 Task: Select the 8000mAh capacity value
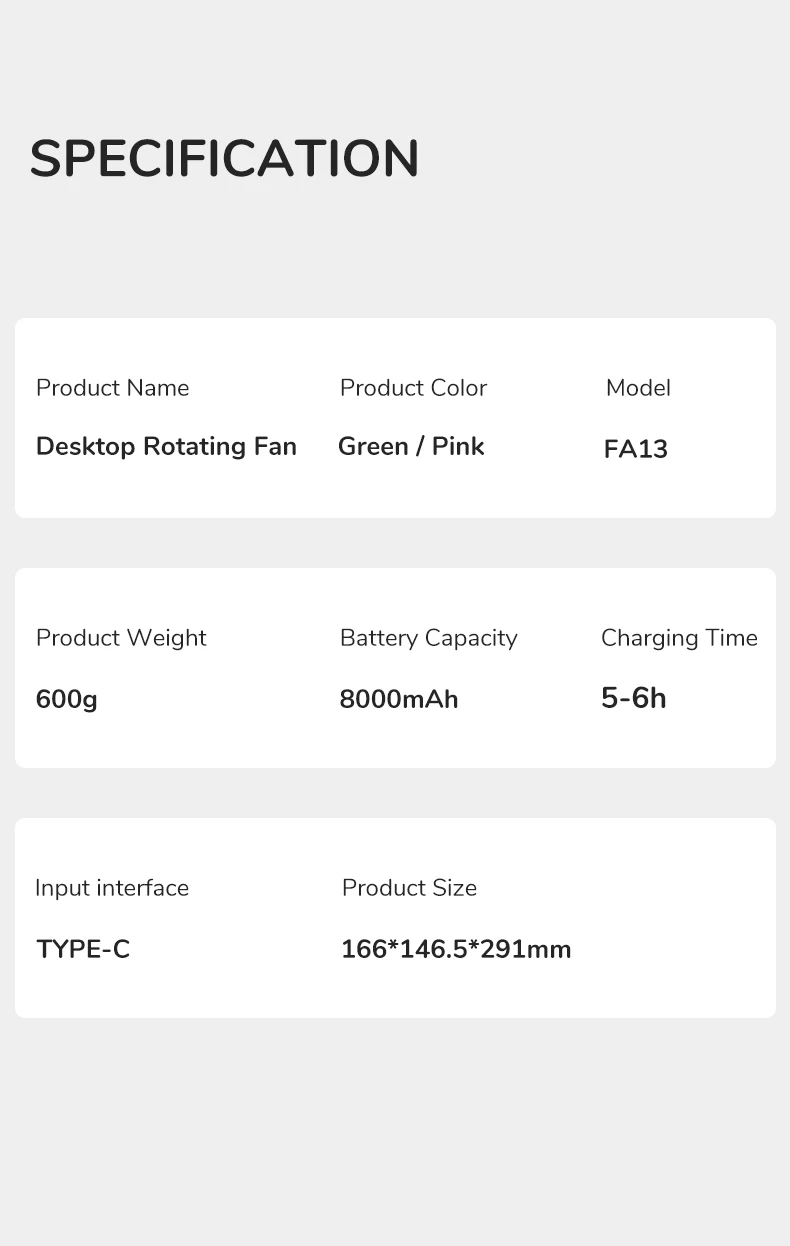pos(398,699)
